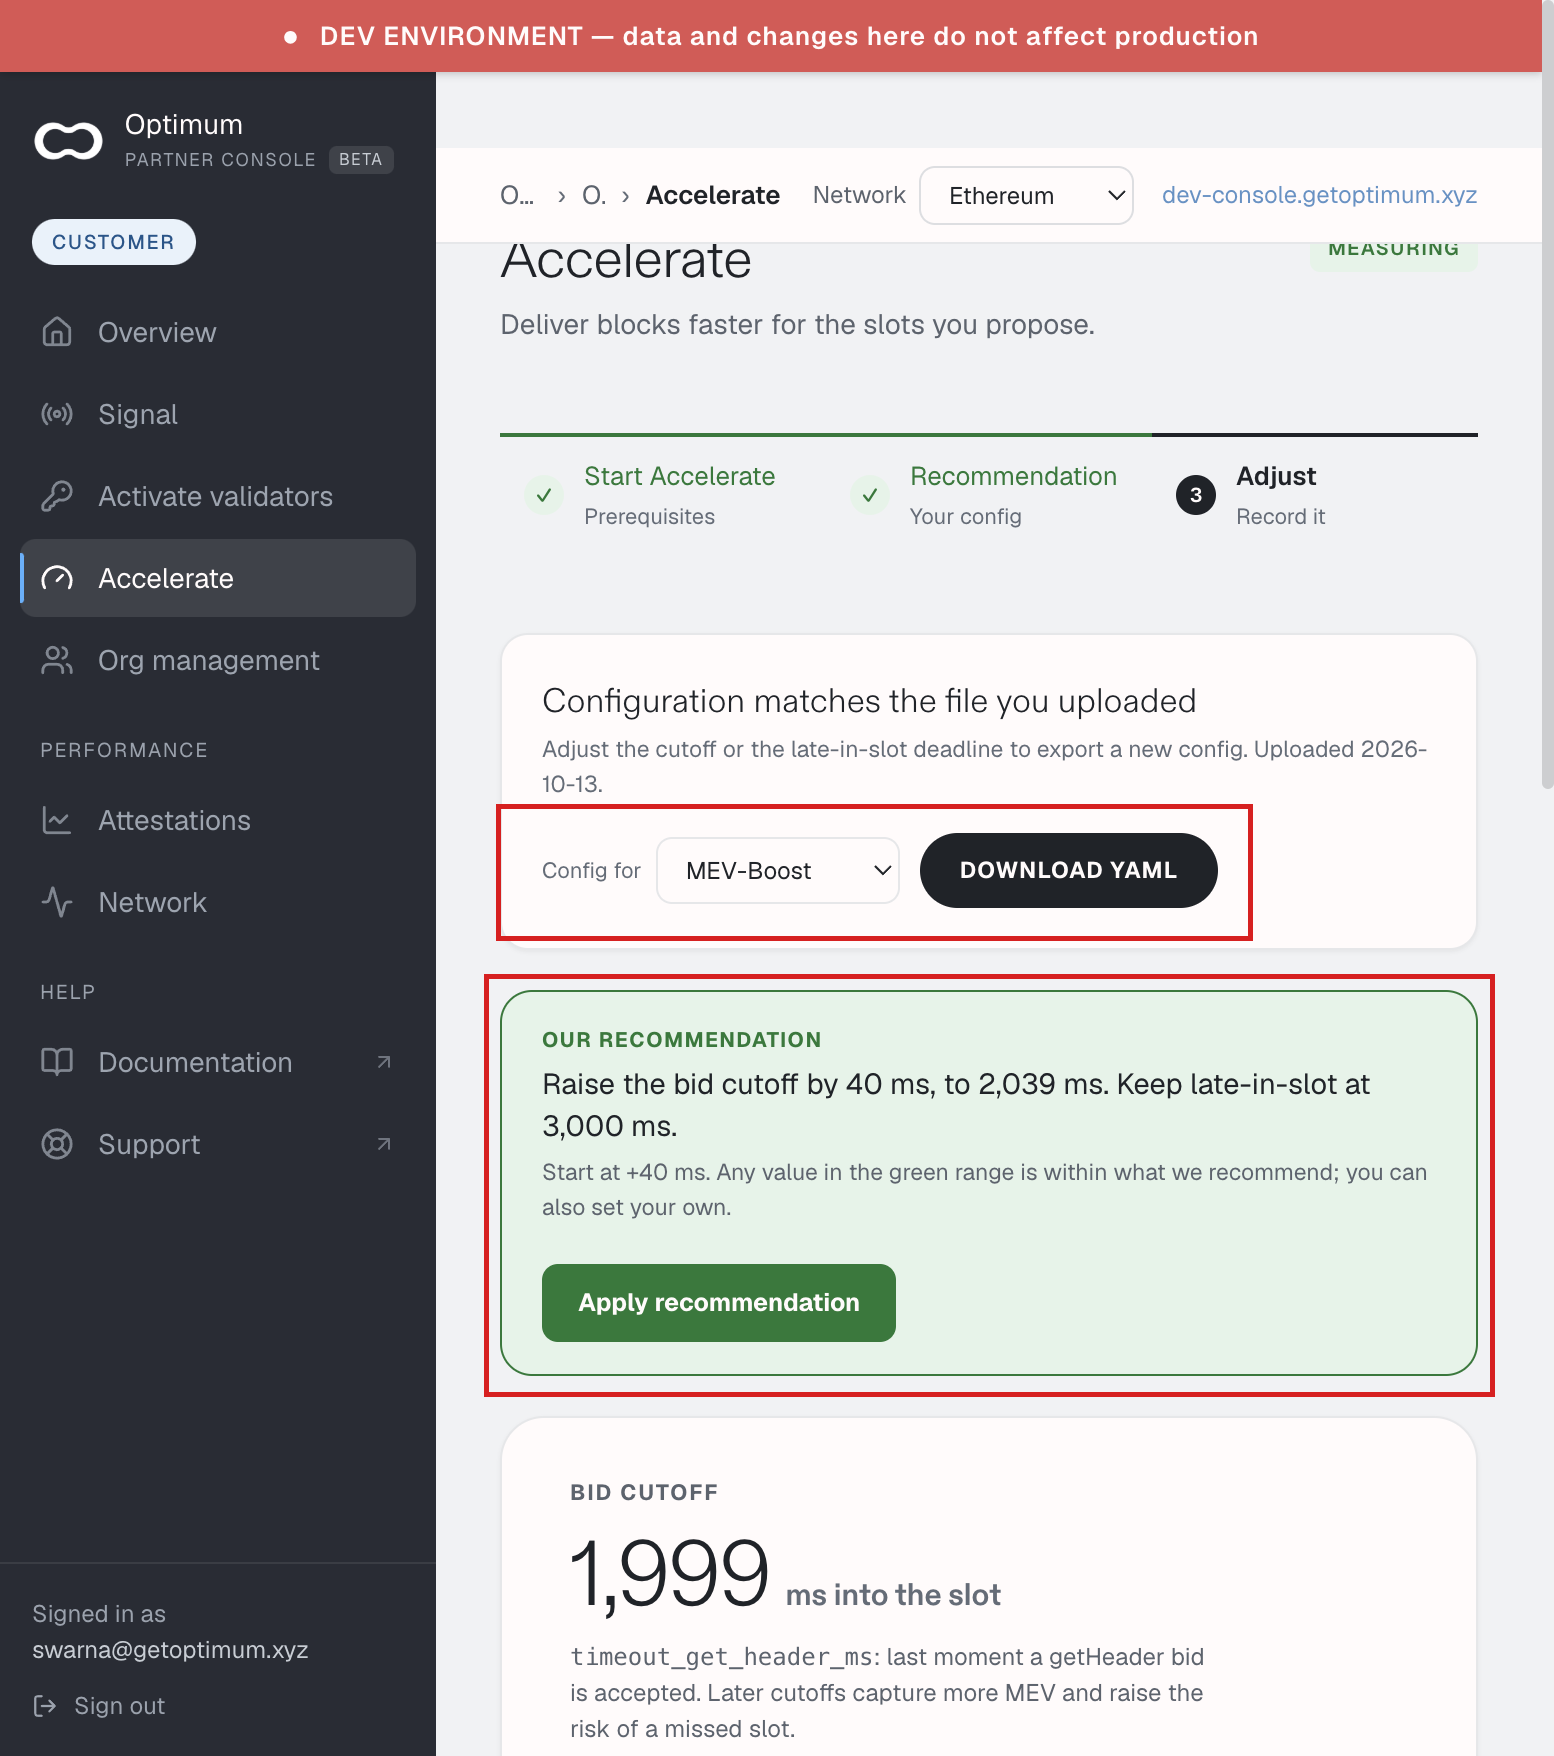Click the second breadcrumb "O."
Viewport: 1554px width, 1756px height.
(x=594, y=195)
